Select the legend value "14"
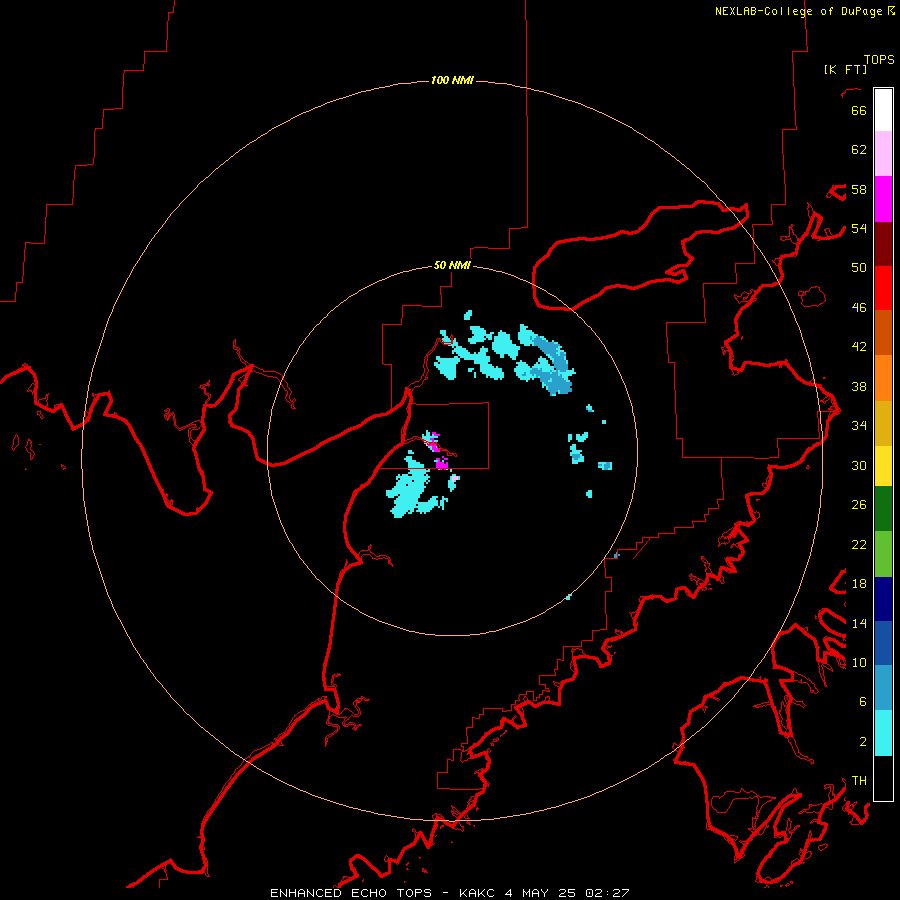This screenshot has height=900, width=900. [859, 623]
